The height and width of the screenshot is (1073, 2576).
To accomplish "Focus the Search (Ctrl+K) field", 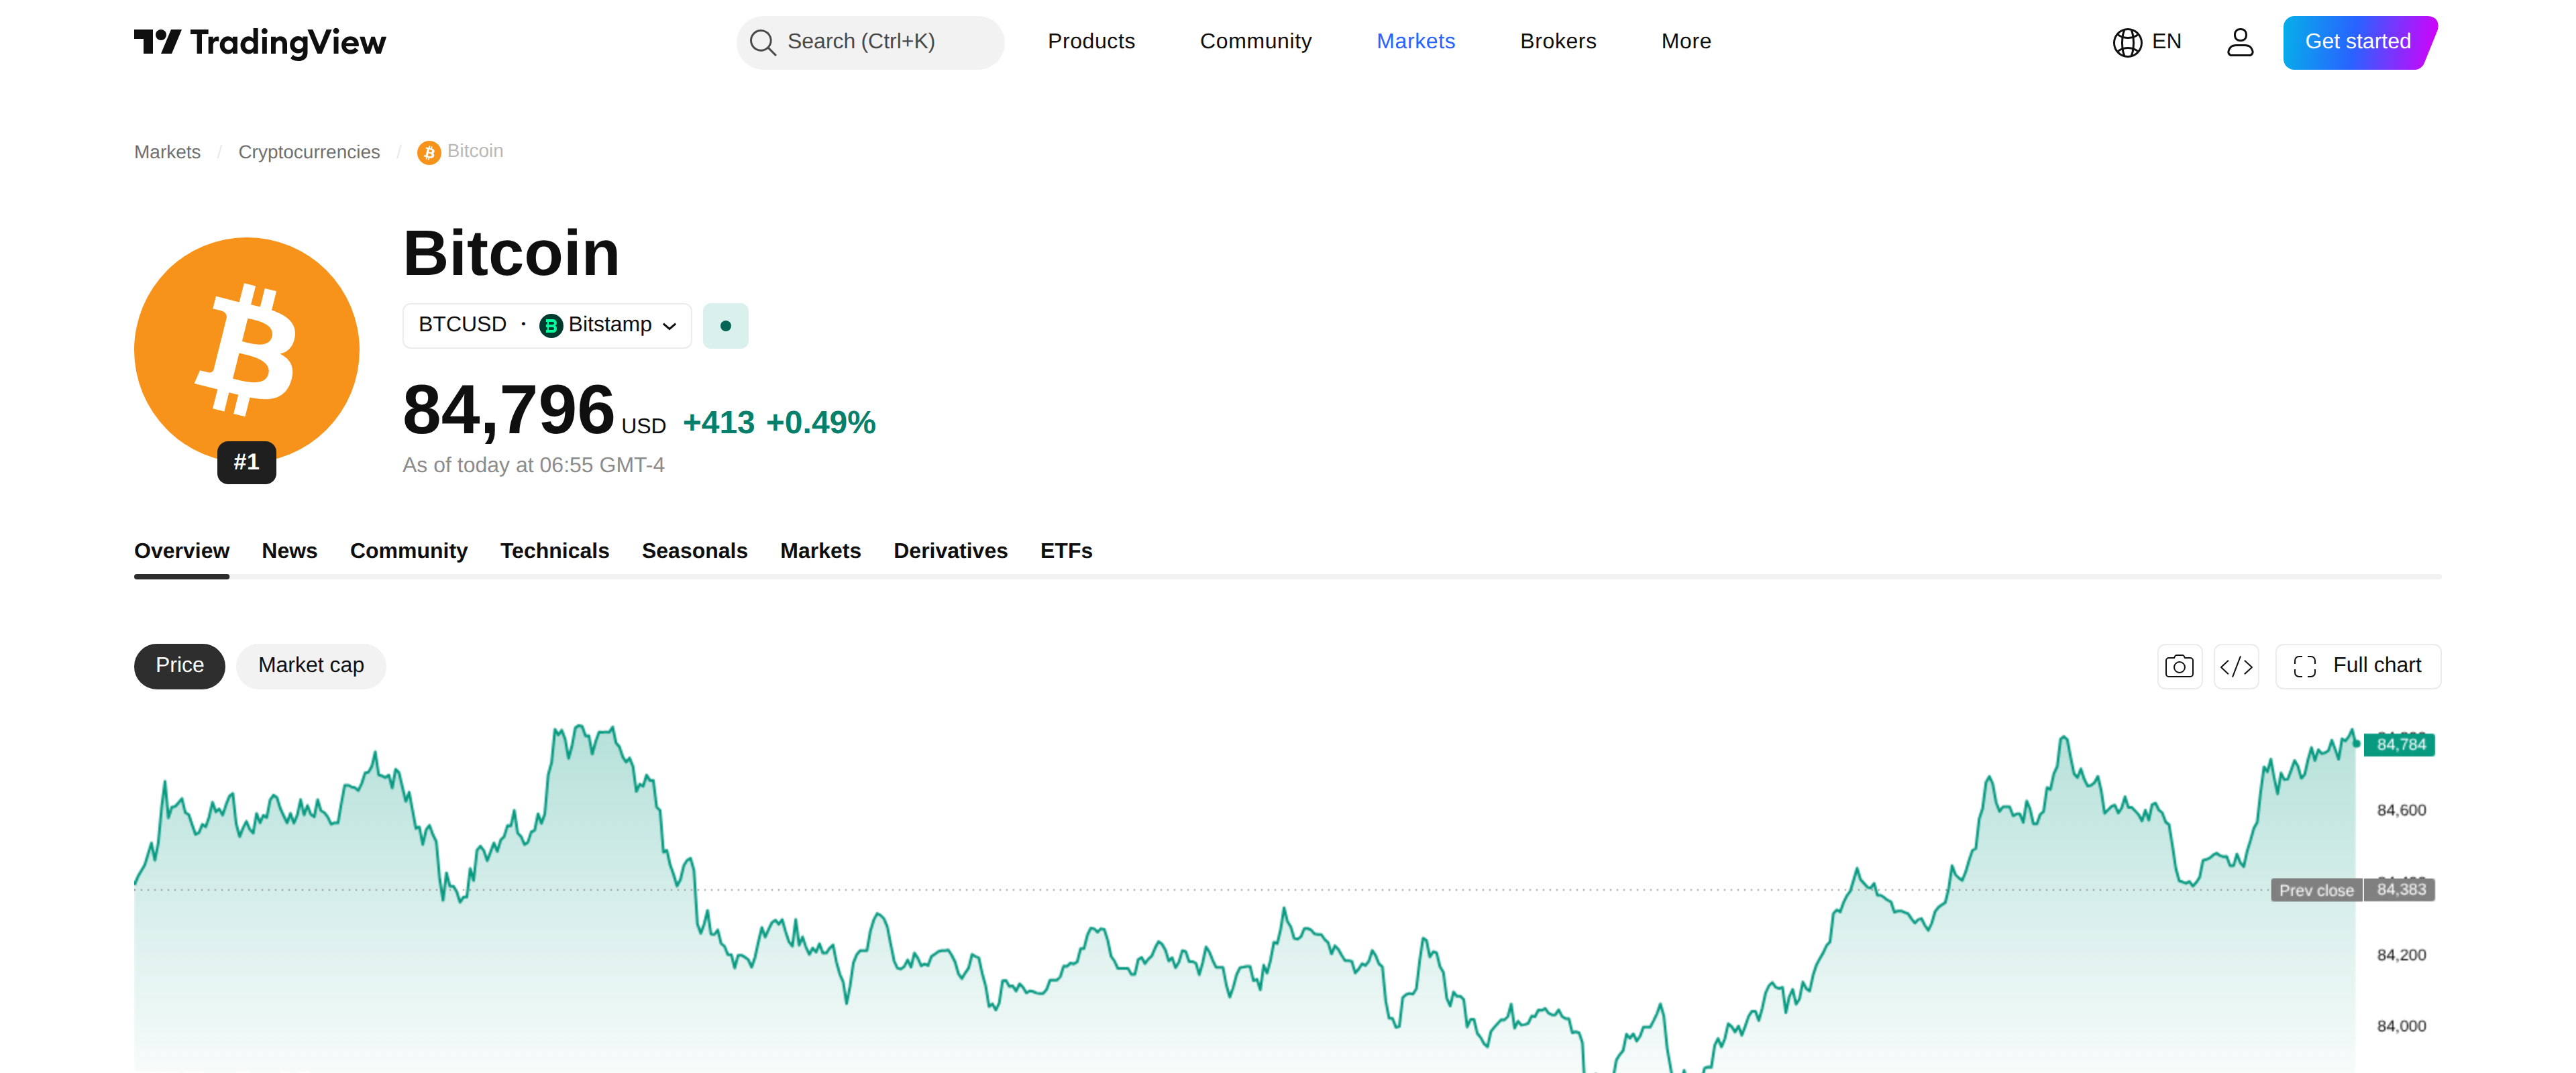I will [x=870, y=42].
